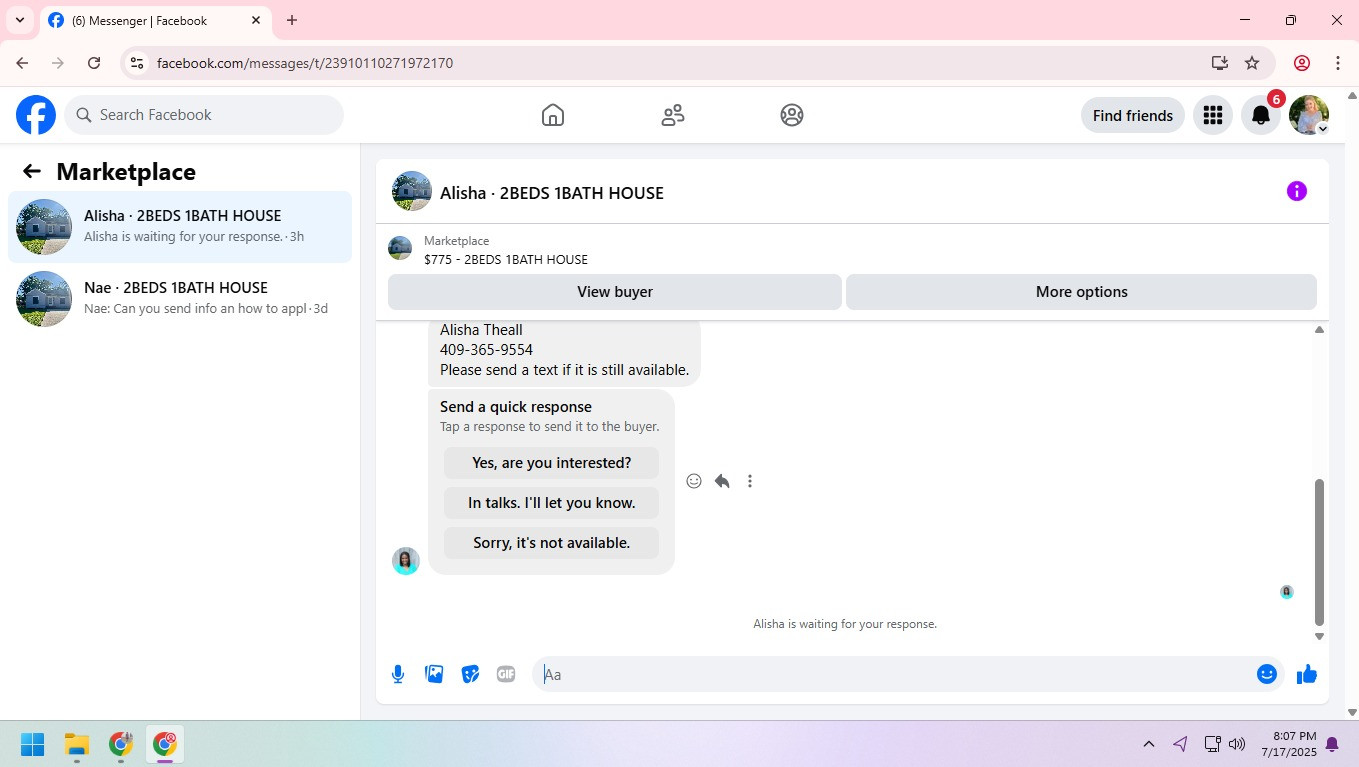Click the Alisha conversation header title

tap(552, 193)
